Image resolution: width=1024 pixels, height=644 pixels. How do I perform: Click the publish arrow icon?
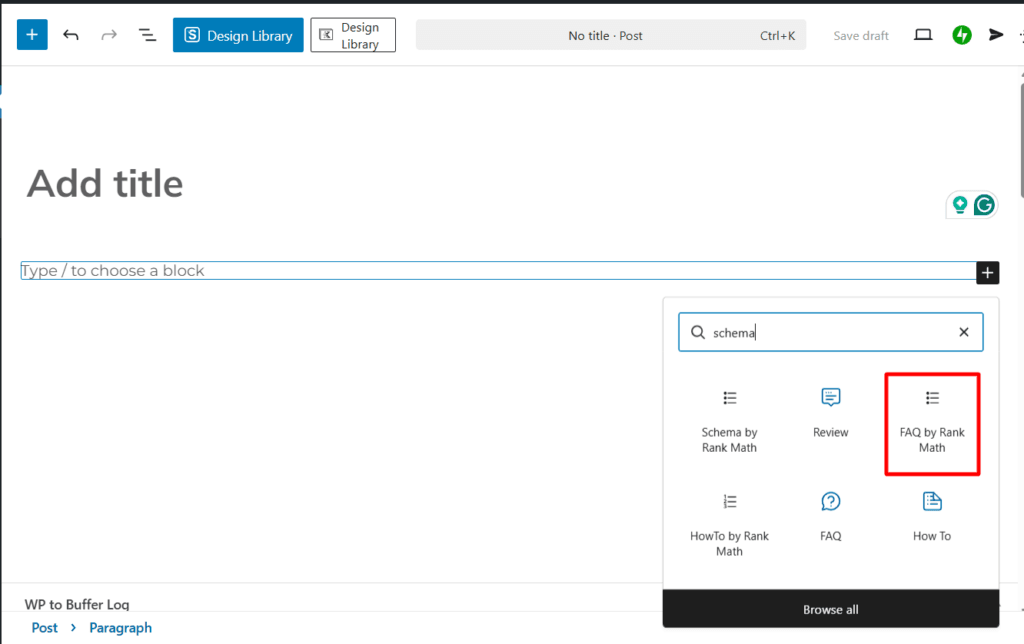point(995,34)
